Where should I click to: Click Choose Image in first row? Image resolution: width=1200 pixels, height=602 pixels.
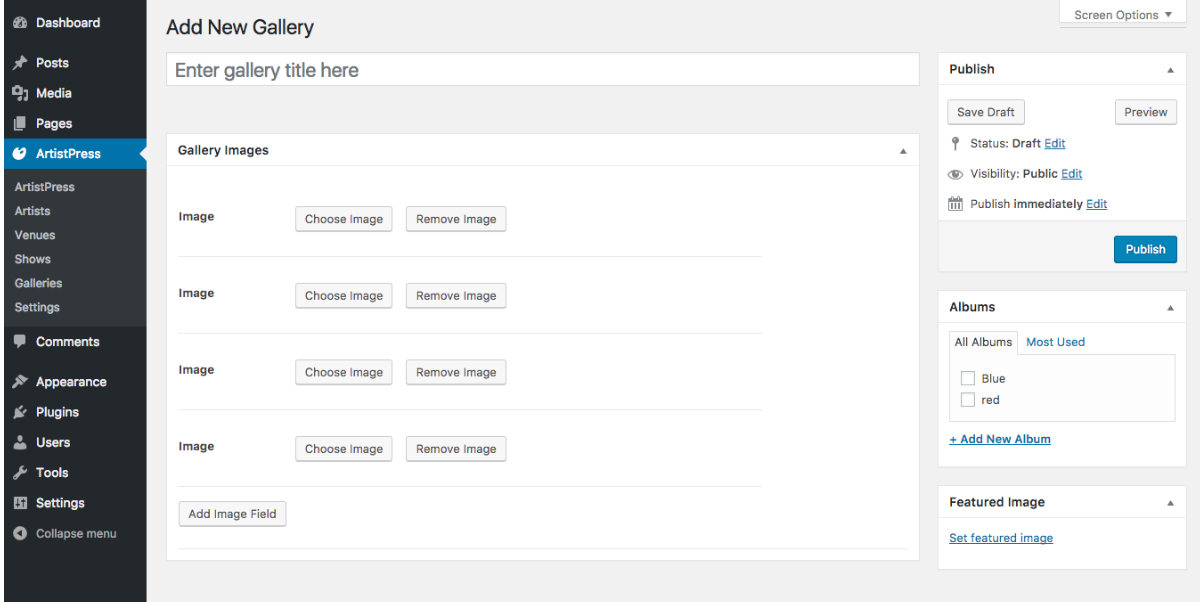coord(344,219)
